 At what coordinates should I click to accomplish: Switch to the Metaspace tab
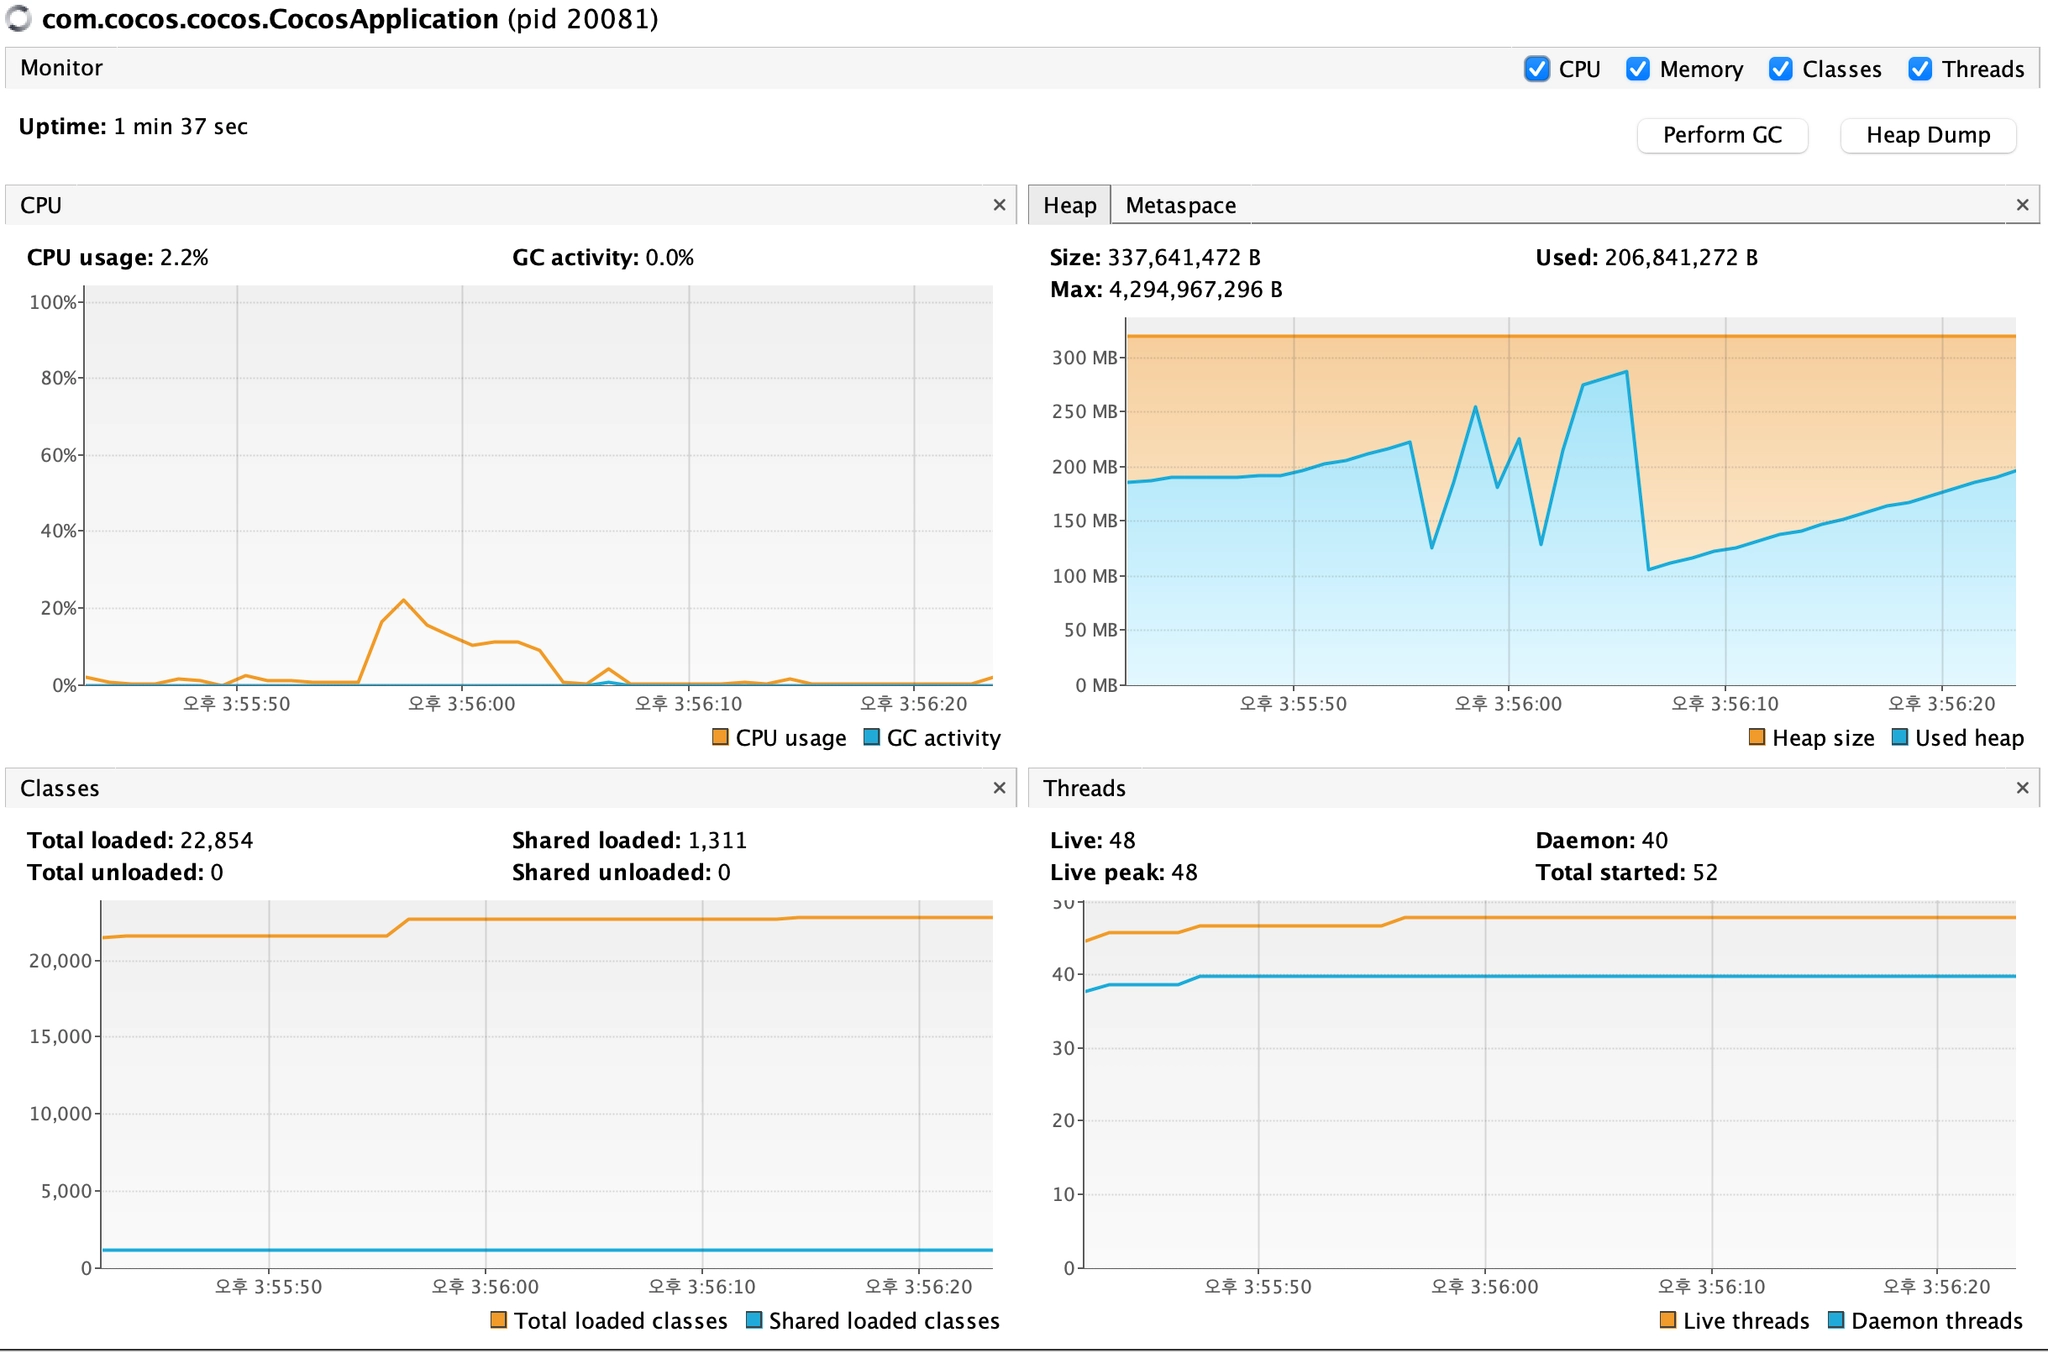(1180, 205)
